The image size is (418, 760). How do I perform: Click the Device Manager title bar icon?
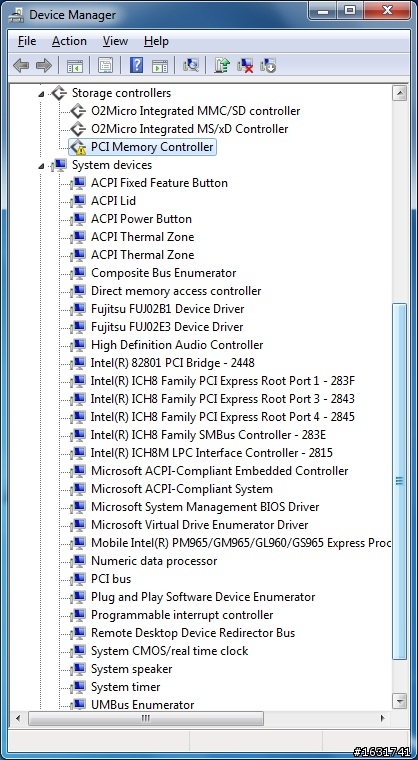[16, 15]
